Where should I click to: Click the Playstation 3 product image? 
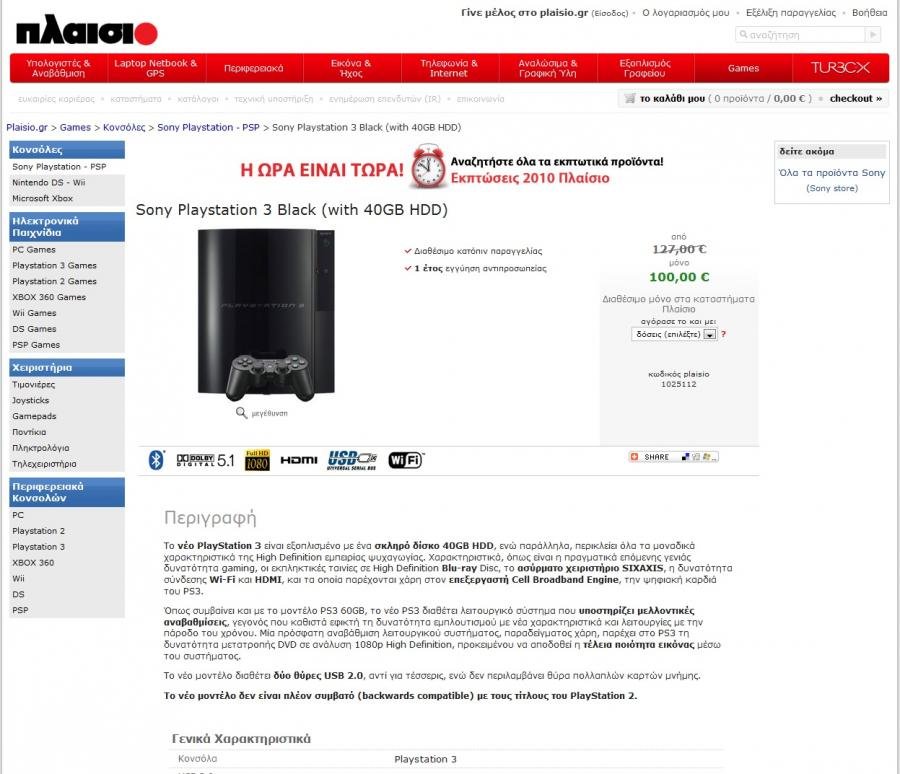[266, 314]
